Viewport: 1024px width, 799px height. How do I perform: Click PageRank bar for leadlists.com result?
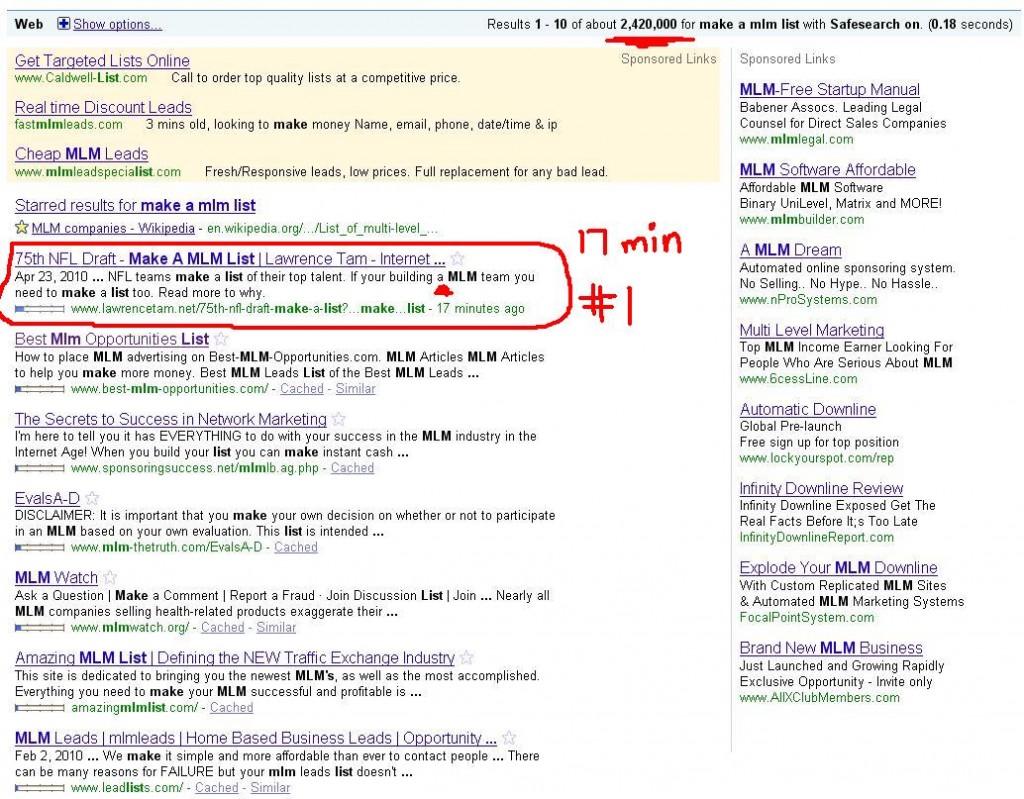(x=39, y=789)
